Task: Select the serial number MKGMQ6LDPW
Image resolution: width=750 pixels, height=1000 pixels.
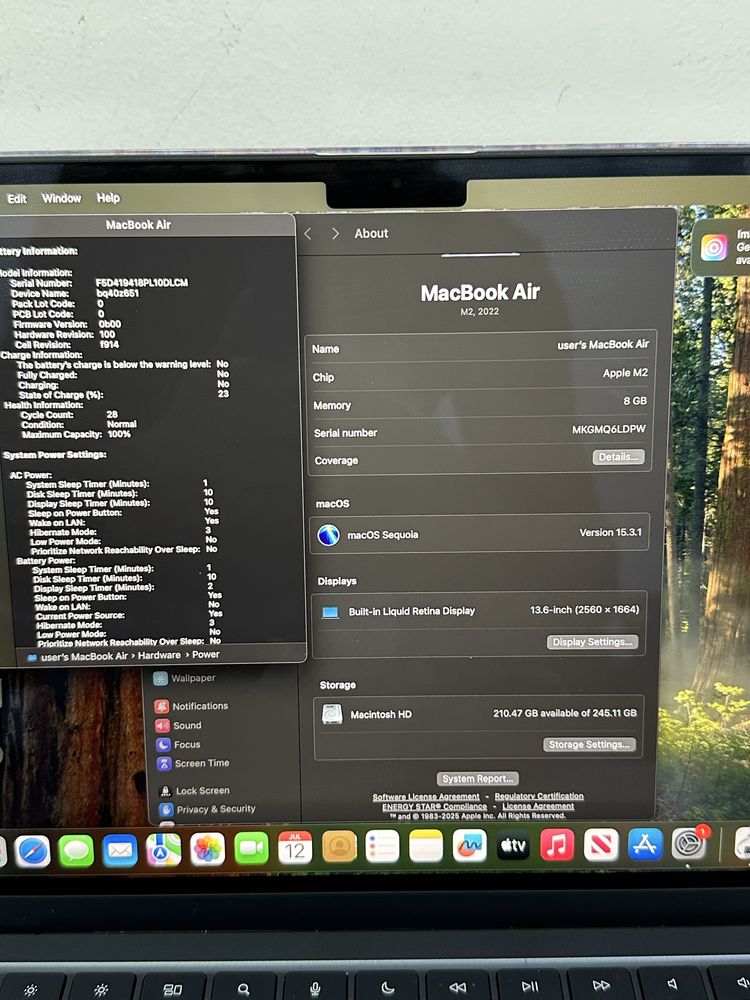Action: [x=608, y=429]
